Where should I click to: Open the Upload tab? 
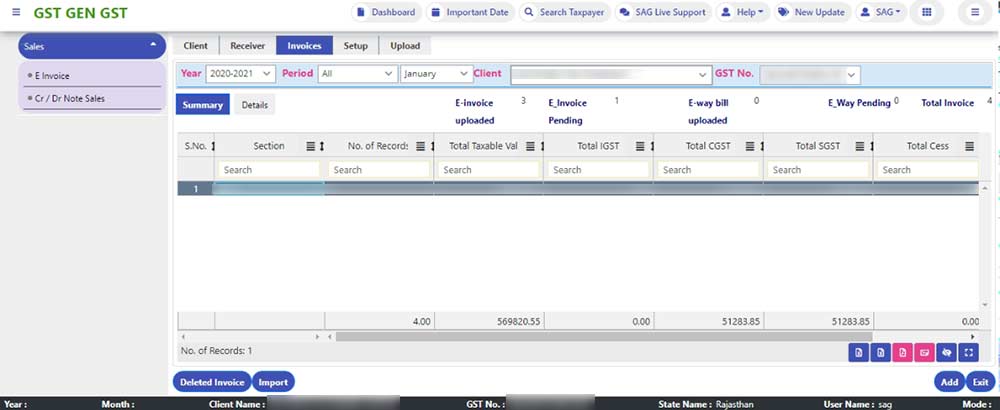click(x=405, y=46)
